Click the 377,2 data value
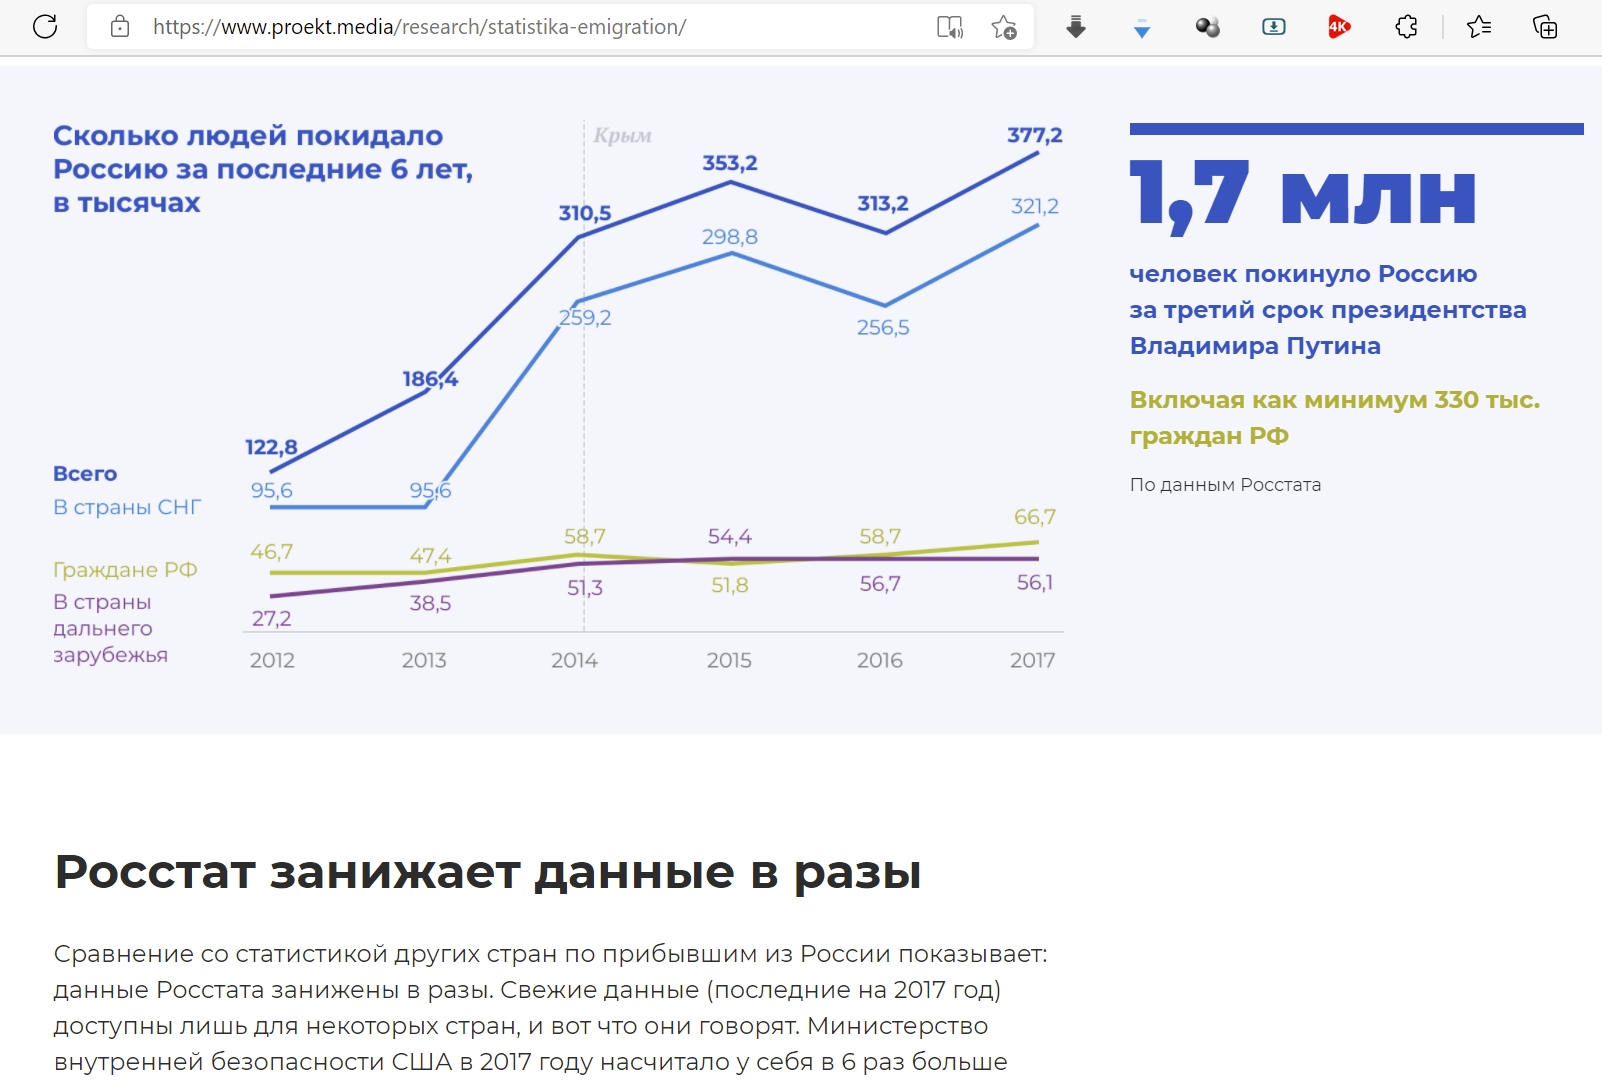Image resolution: width=1602 pixels, height=1086 pixels. pos(1035,135)
